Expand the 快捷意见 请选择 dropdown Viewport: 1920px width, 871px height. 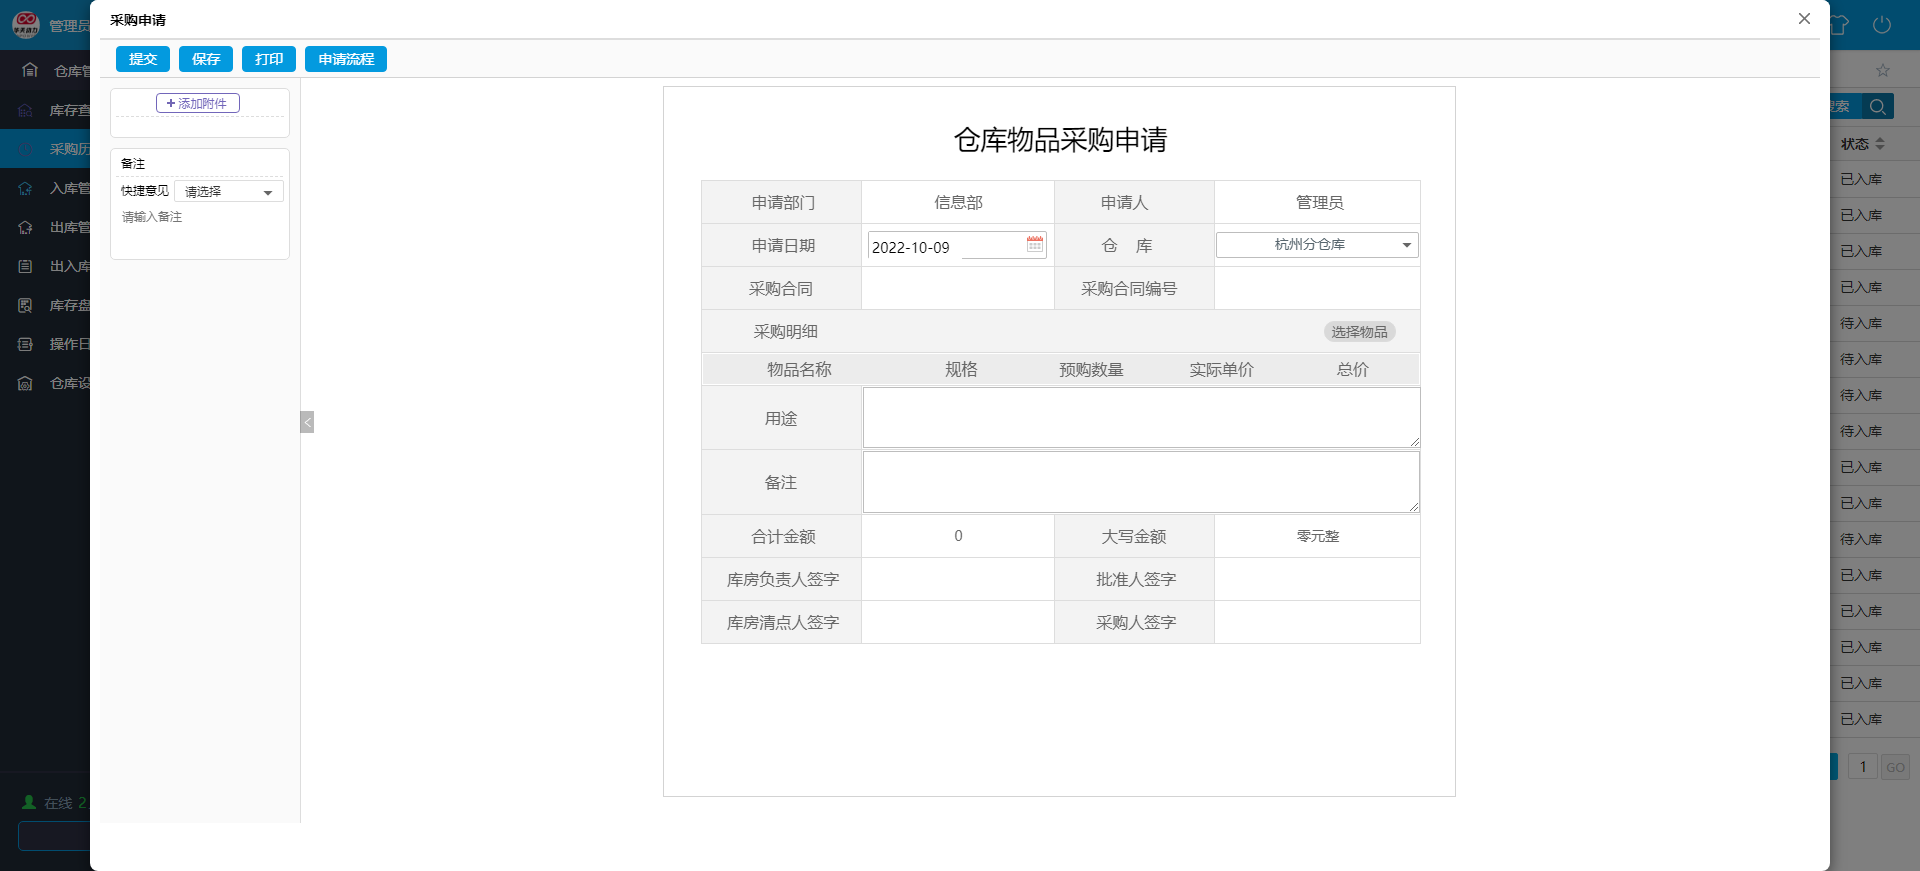pos(229,191)
